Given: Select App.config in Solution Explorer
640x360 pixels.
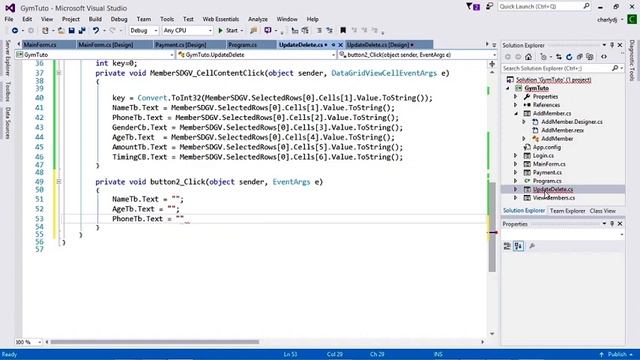Looking at the screenshot, I should [547, 147].
